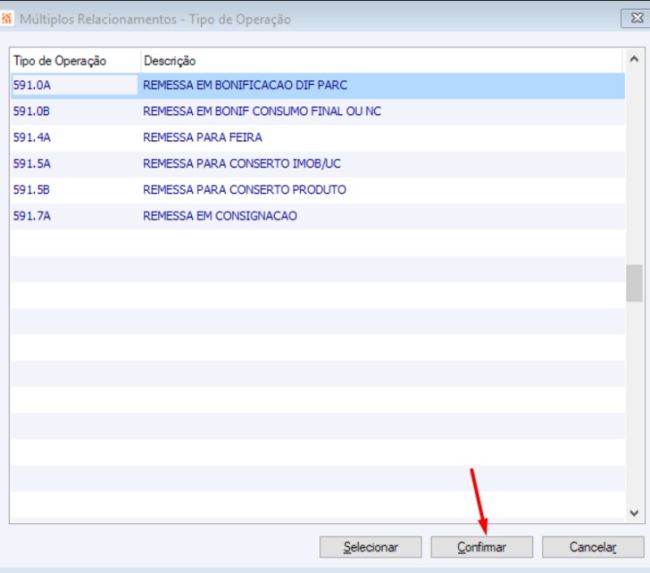This screenshot has width=650, height=573.
Task: Click the Tipo de Operação column header
Action: click(x=75, y=61)
